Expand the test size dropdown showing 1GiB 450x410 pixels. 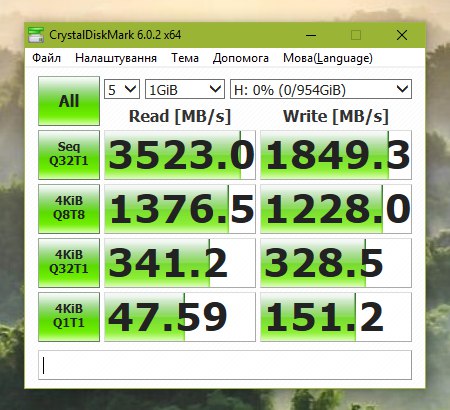coord(185,89)
